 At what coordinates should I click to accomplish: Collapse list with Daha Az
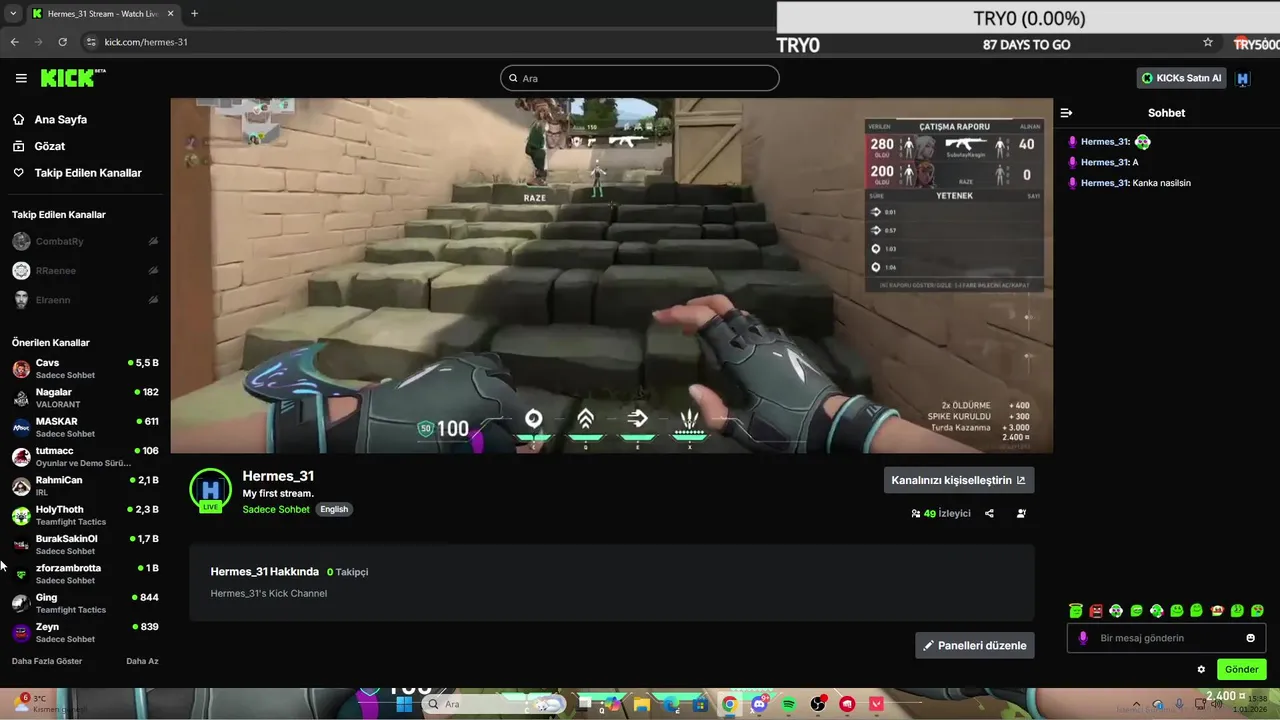click(142, 661)
